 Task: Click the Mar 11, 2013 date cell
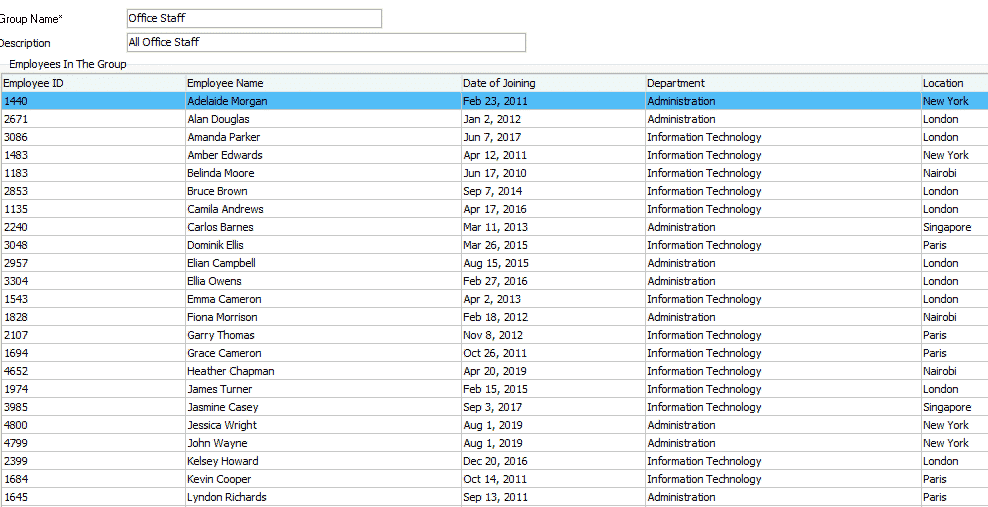[553, 227]
